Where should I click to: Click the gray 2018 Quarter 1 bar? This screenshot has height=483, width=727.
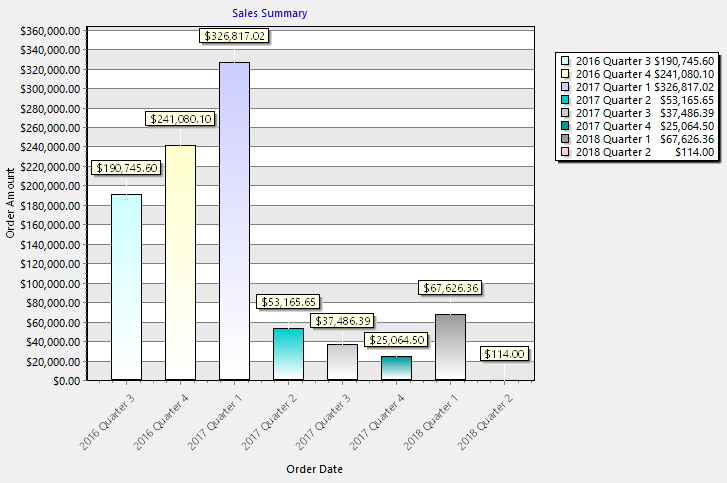coord(450,347)
